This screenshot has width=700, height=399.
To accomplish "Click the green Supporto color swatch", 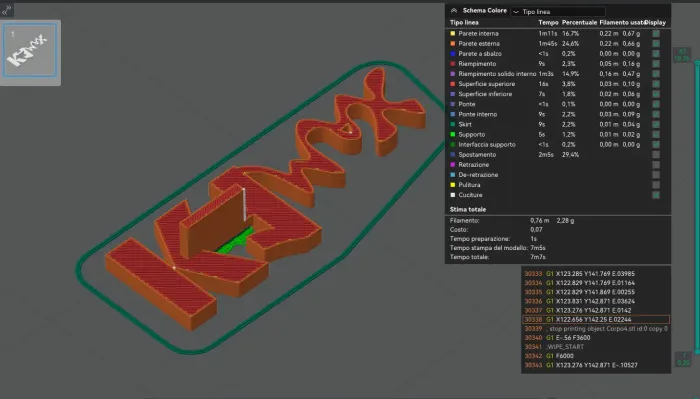I will [x=453, y=134].
